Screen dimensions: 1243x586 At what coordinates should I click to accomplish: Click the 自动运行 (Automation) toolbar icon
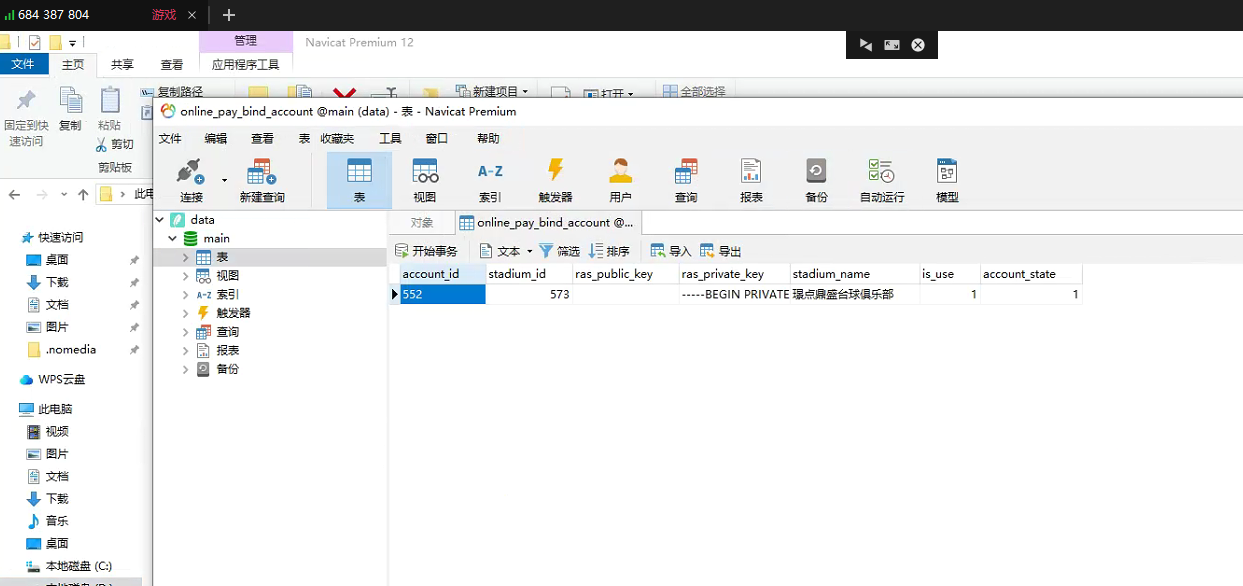pyautogui.click(x=881, y=180)
